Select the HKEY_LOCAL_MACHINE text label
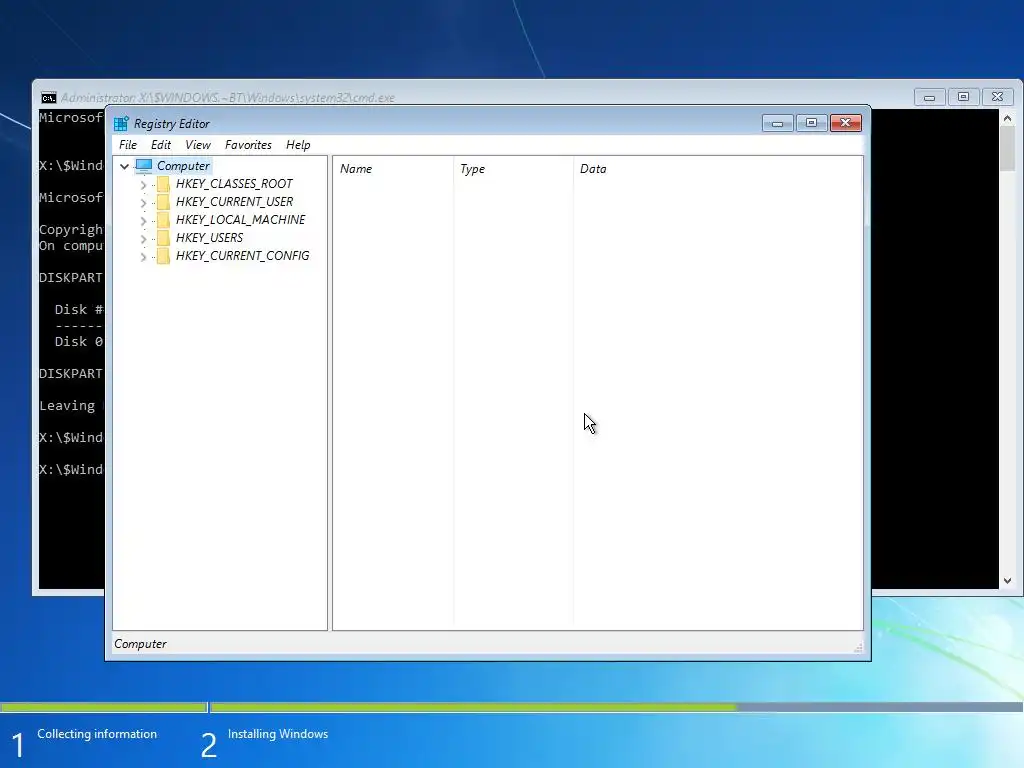Viewport: 1024px width, 768px height. (240, 220)
